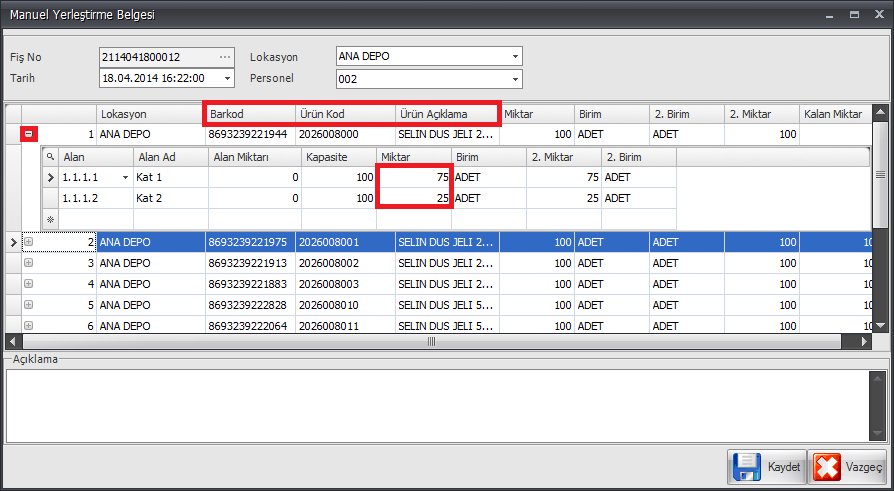Maximize the Manuel Yerleştirme Belgesi window
Viewport: 894px width, 491px height.
tap(854, 15)
